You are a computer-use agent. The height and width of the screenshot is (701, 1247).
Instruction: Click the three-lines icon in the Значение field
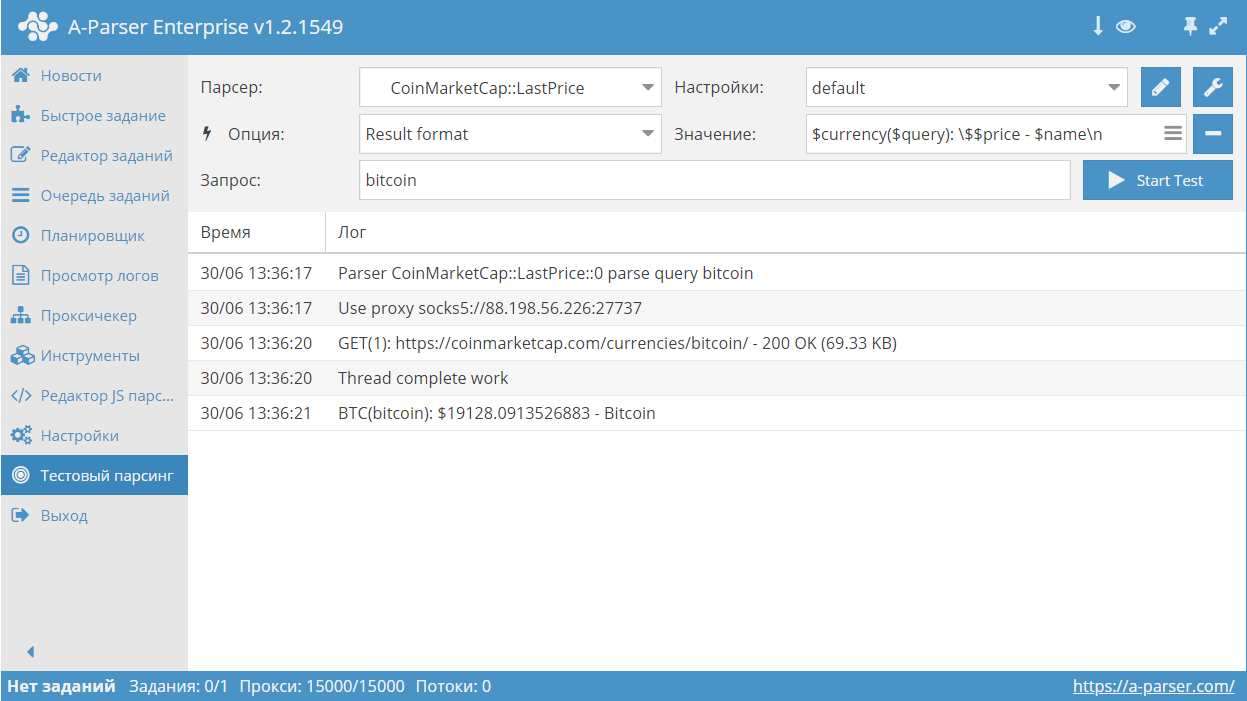[x=1173, y=133]
